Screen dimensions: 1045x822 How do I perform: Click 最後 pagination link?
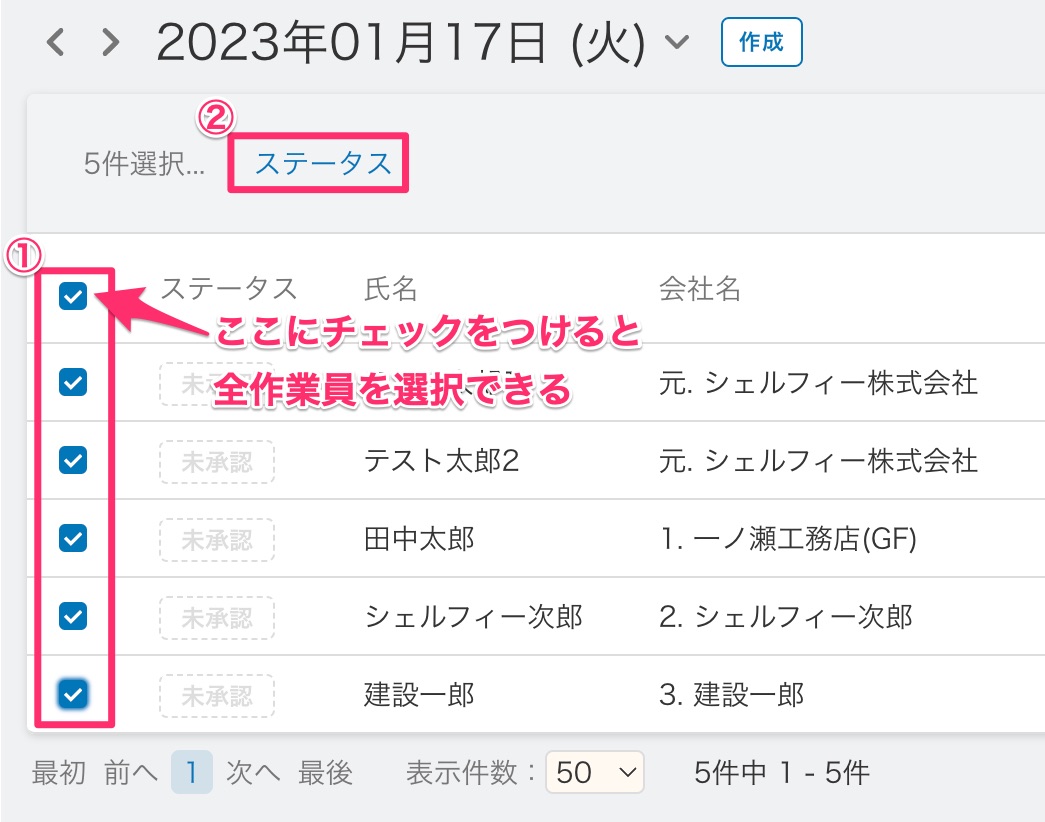[x=325, y=772]
